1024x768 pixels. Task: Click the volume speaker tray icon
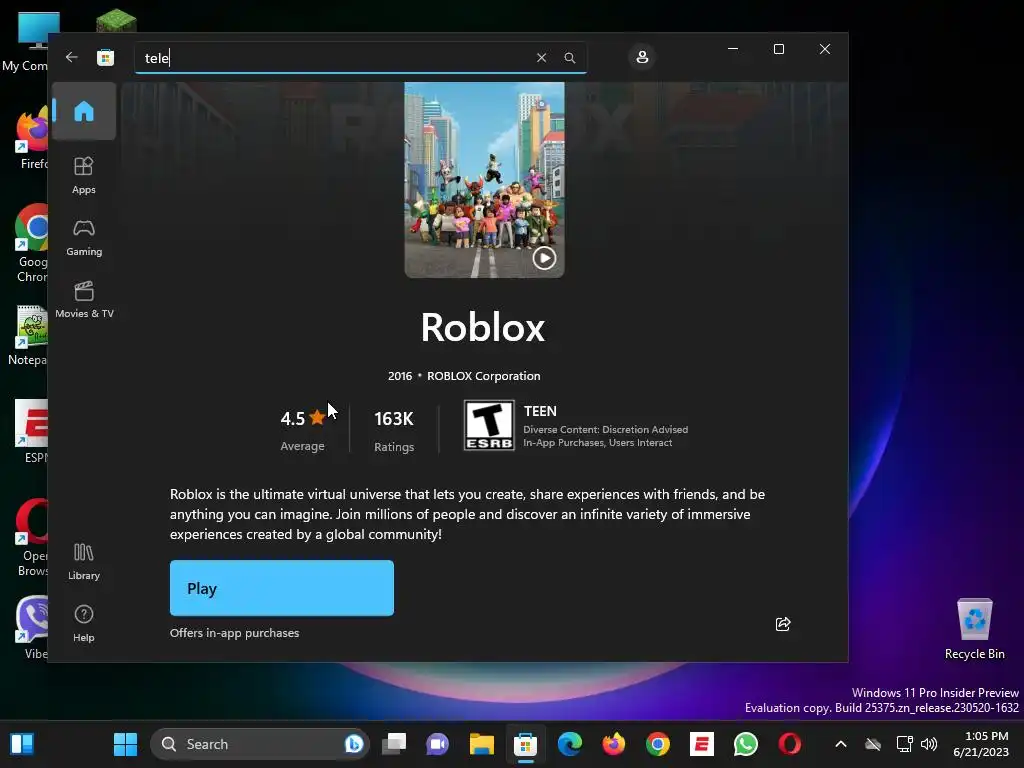929,744
